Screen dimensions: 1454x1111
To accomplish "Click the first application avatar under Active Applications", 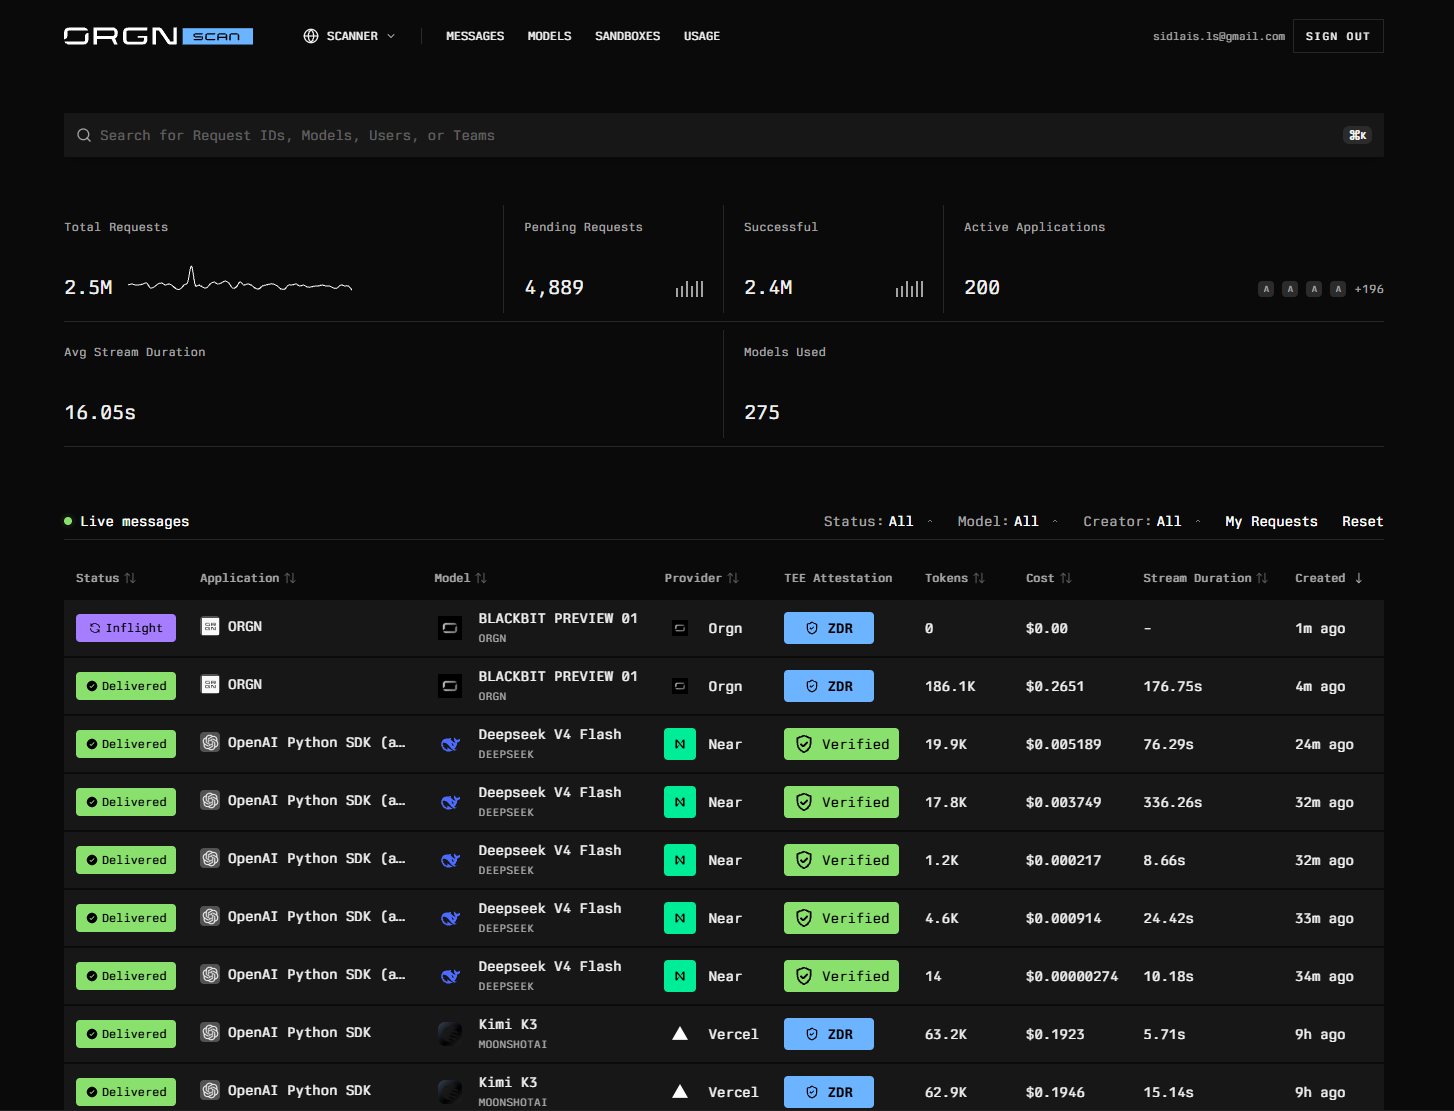I will [1266, 289].
